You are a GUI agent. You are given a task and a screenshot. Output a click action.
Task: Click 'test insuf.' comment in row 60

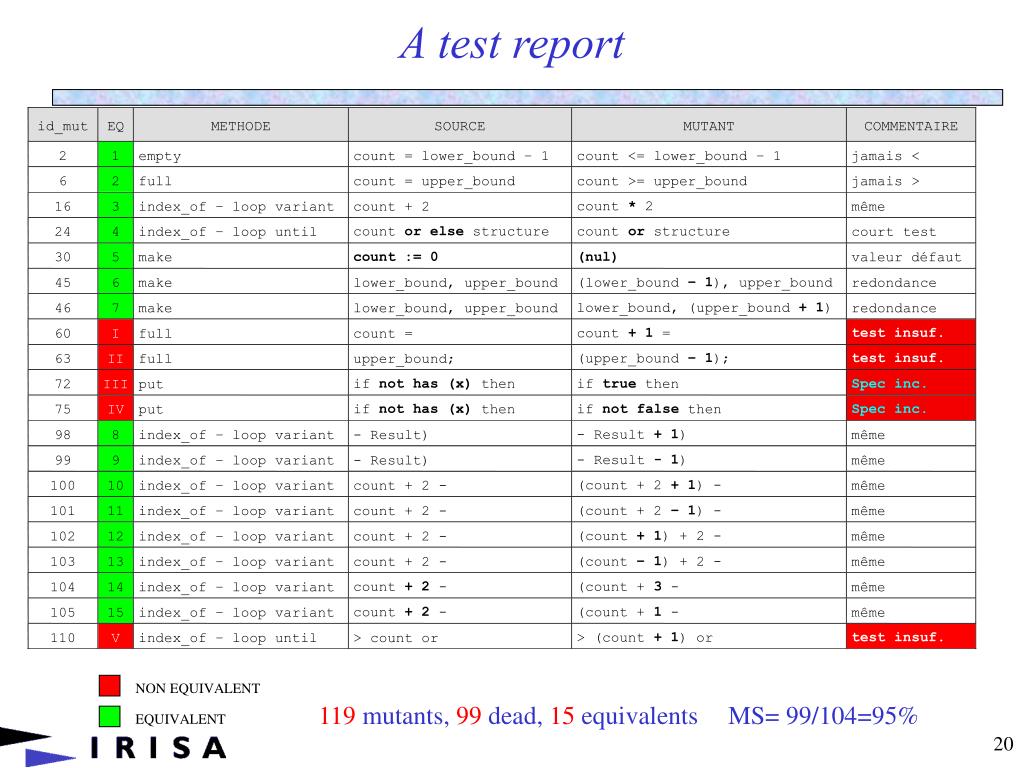pyautogui.click(x=911, y=333)
